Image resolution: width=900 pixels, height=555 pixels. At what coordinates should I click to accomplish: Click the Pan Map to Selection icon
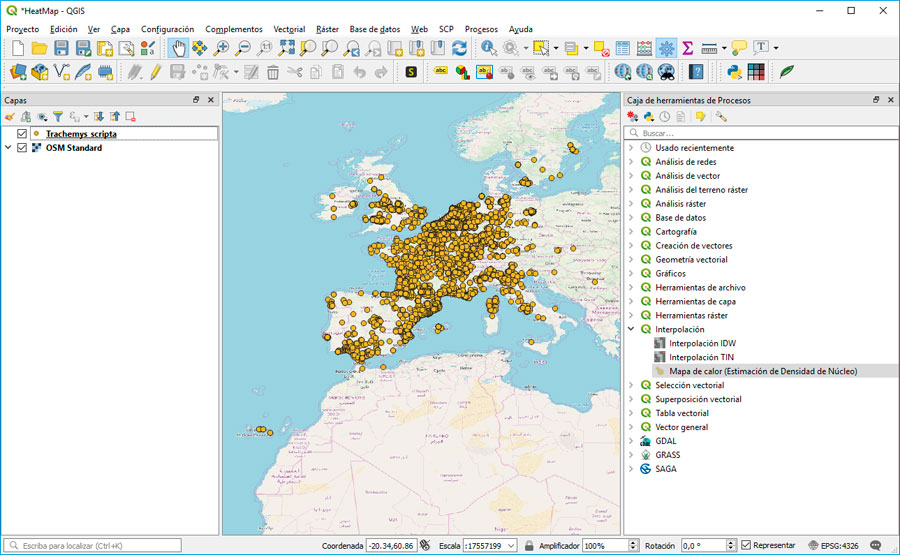(x=199, y=48)
